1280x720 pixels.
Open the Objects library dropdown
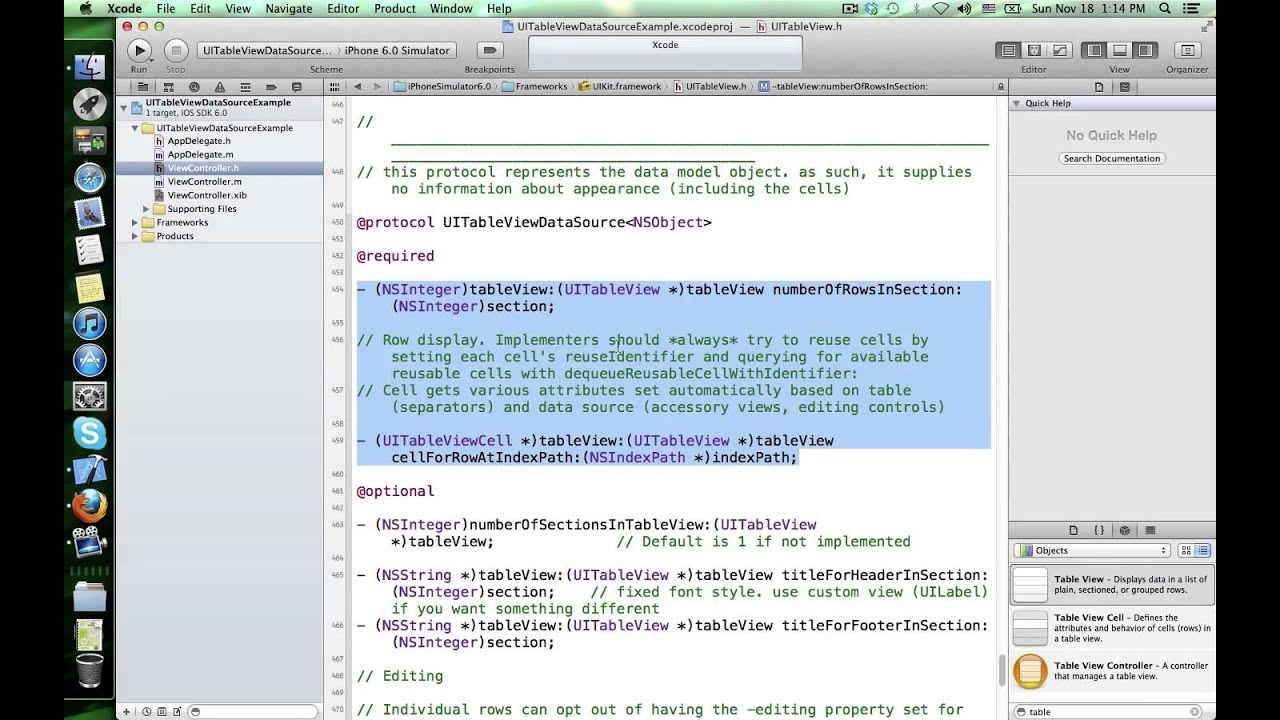pyautogui.click(x=1092, y=550)
